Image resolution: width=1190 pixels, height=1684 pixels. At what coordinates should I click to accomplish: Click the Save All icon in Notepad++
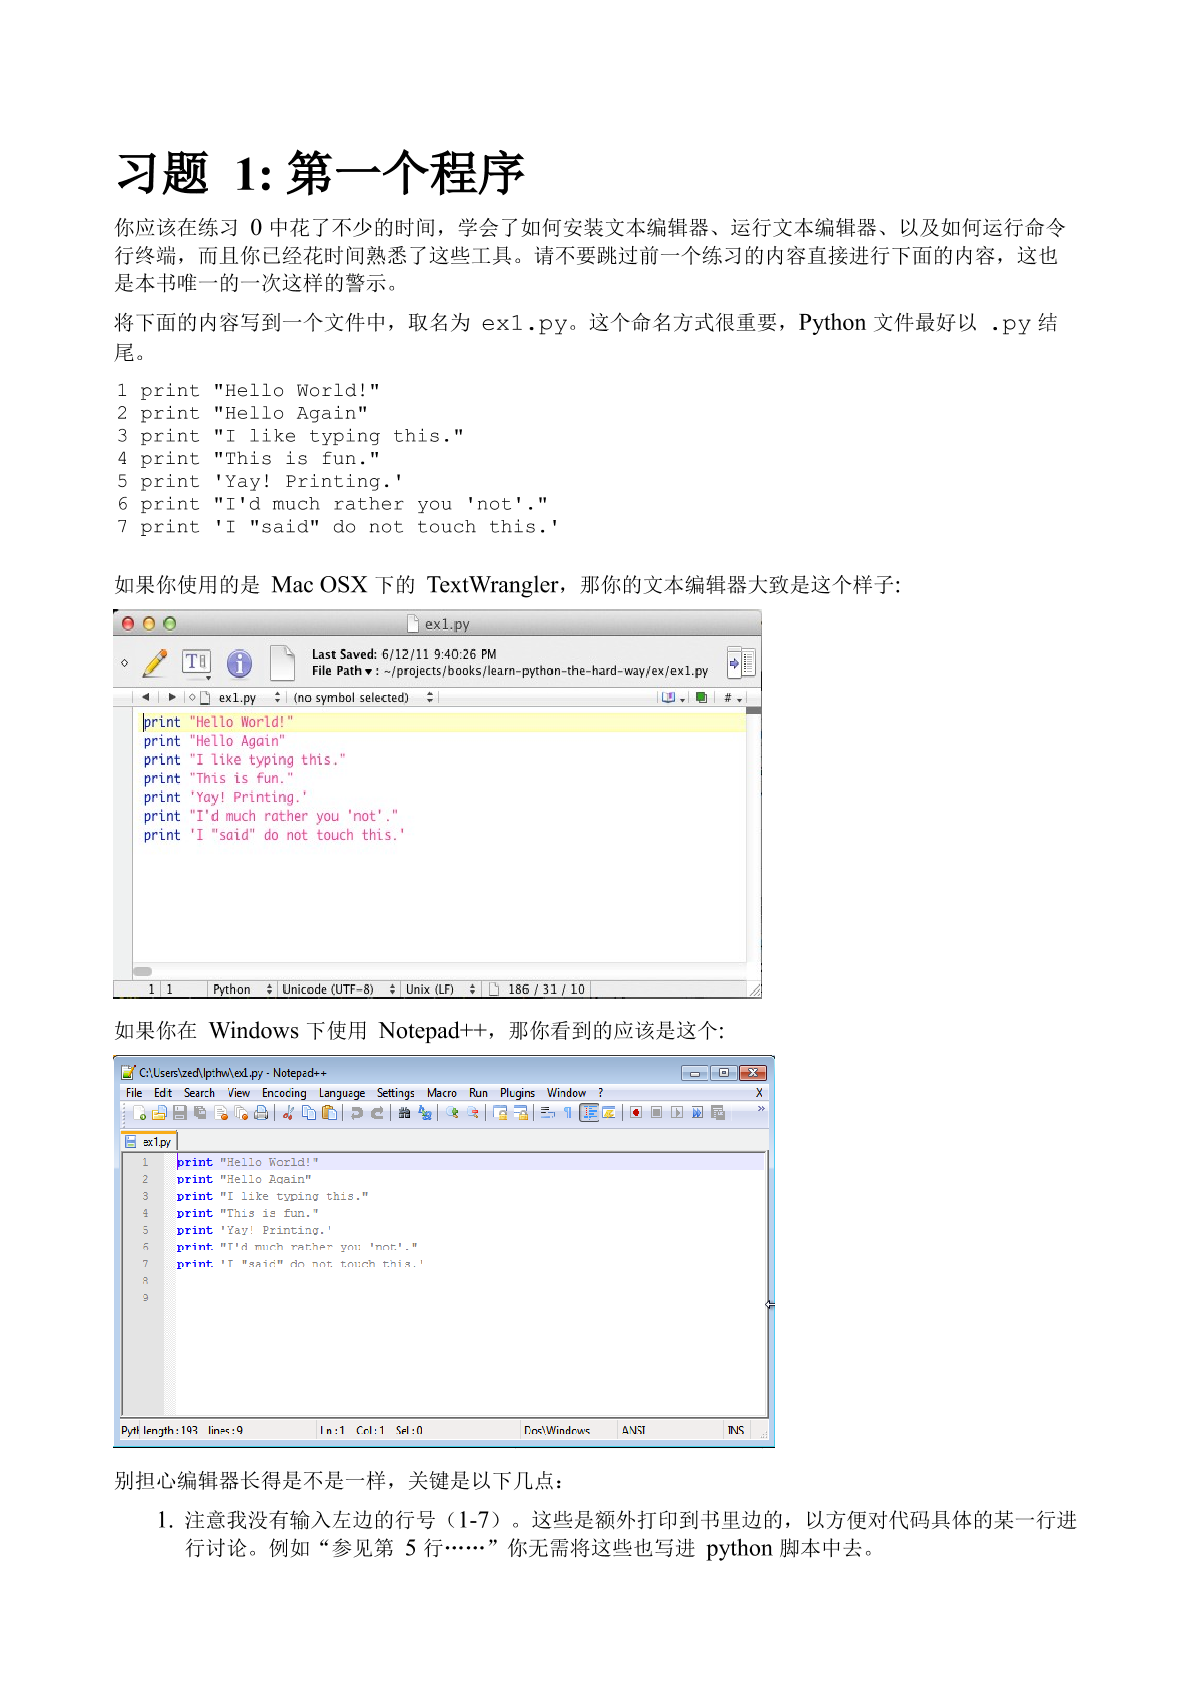coord(200,1112)
